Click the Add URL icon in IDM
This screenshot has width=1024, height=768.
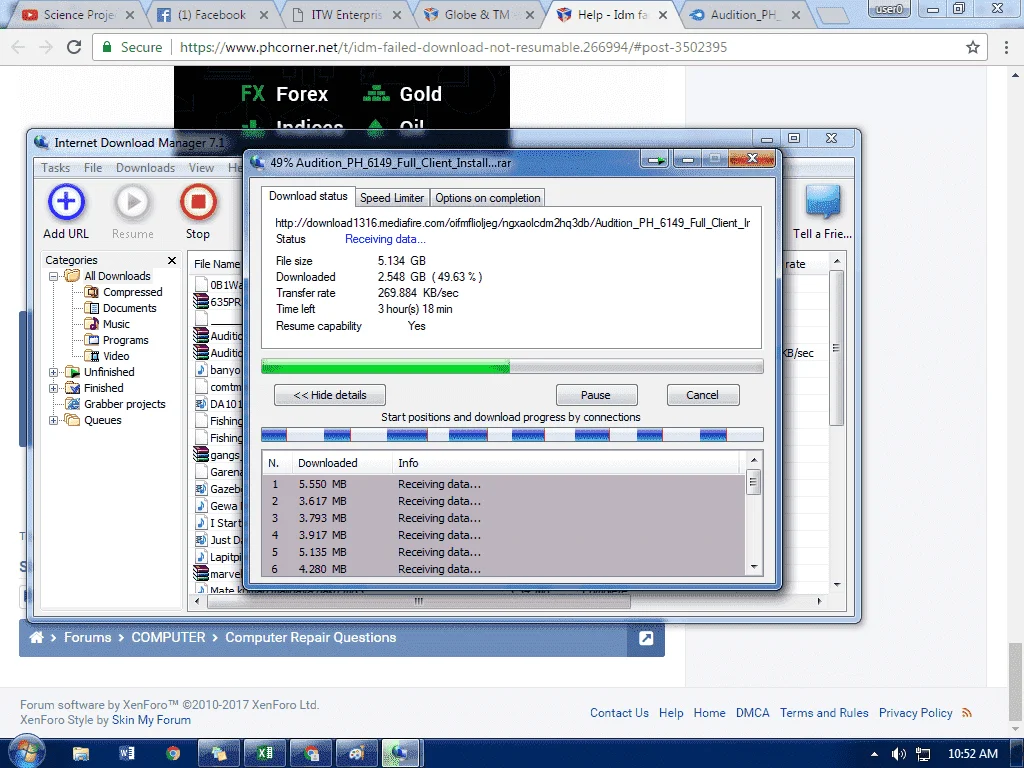tap(66, 202)
